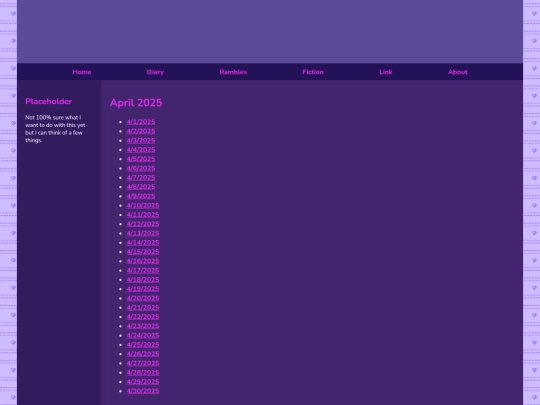Open the 4/23/2025 diary entry

[x=143, y=326]
